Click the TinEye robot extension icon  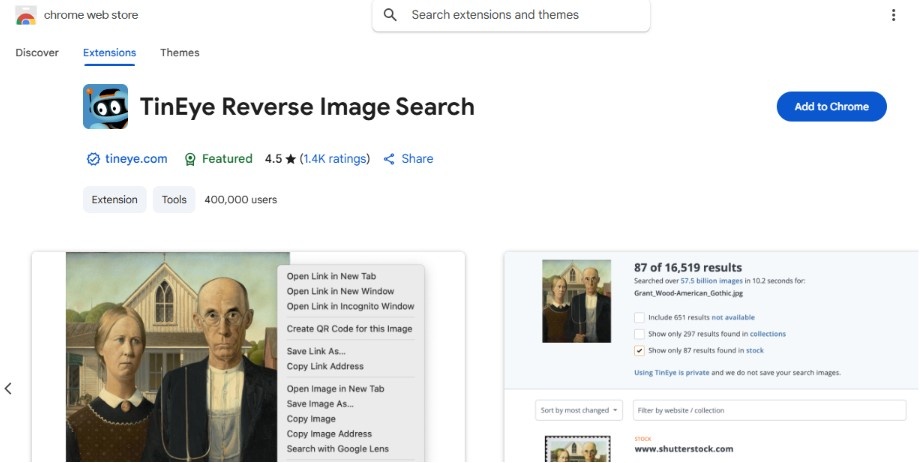tap(105, 107)
